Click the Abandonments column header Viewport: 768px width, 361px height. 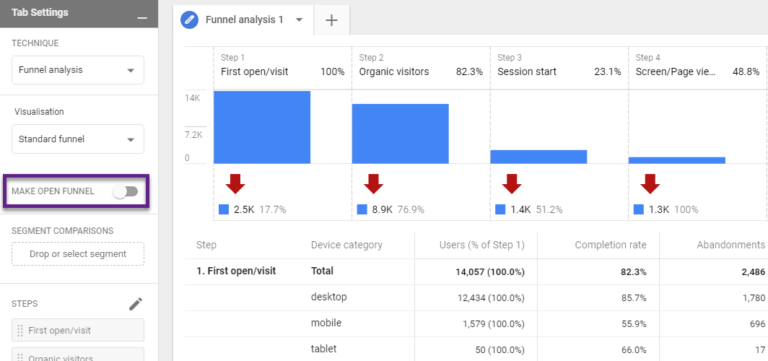(731, 245)
